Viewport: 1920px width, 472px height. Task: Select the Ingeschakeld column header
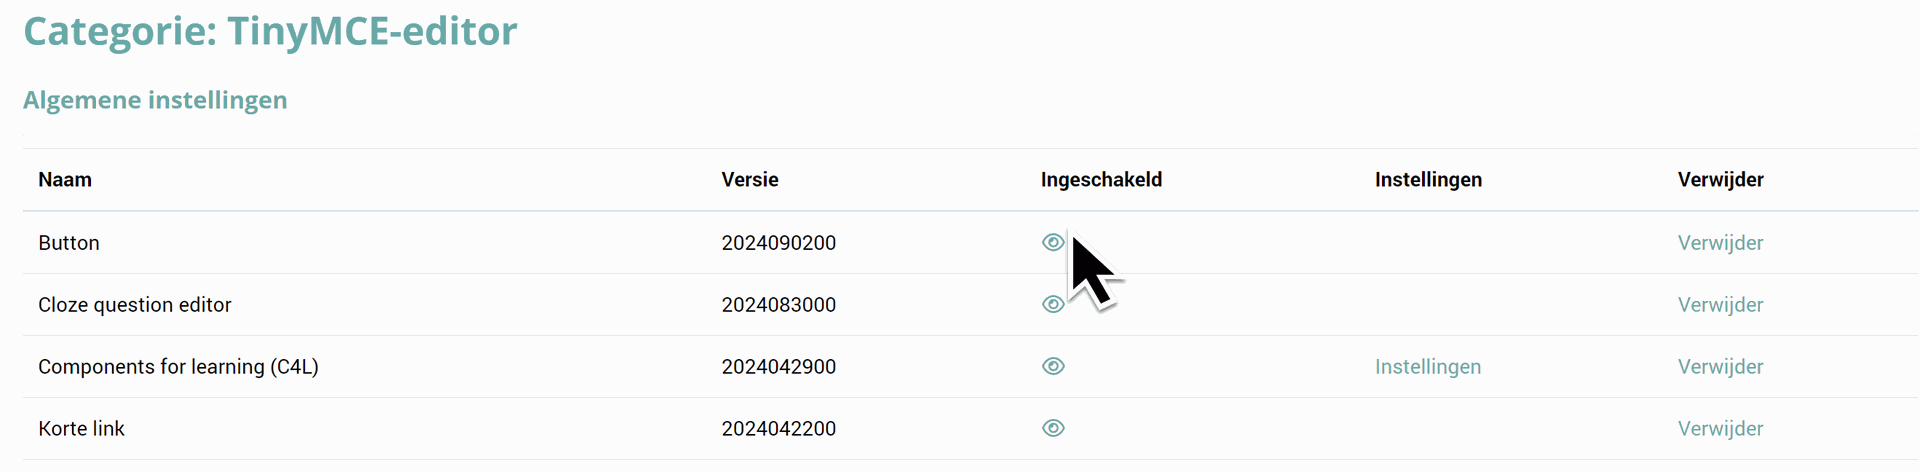1101,180
